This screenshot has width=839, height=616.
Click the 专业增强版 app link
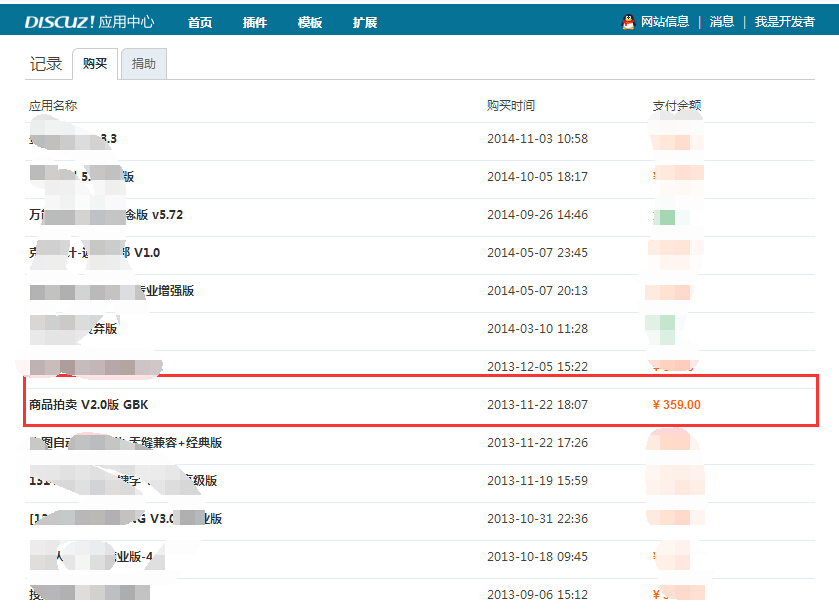click(110, 290)
